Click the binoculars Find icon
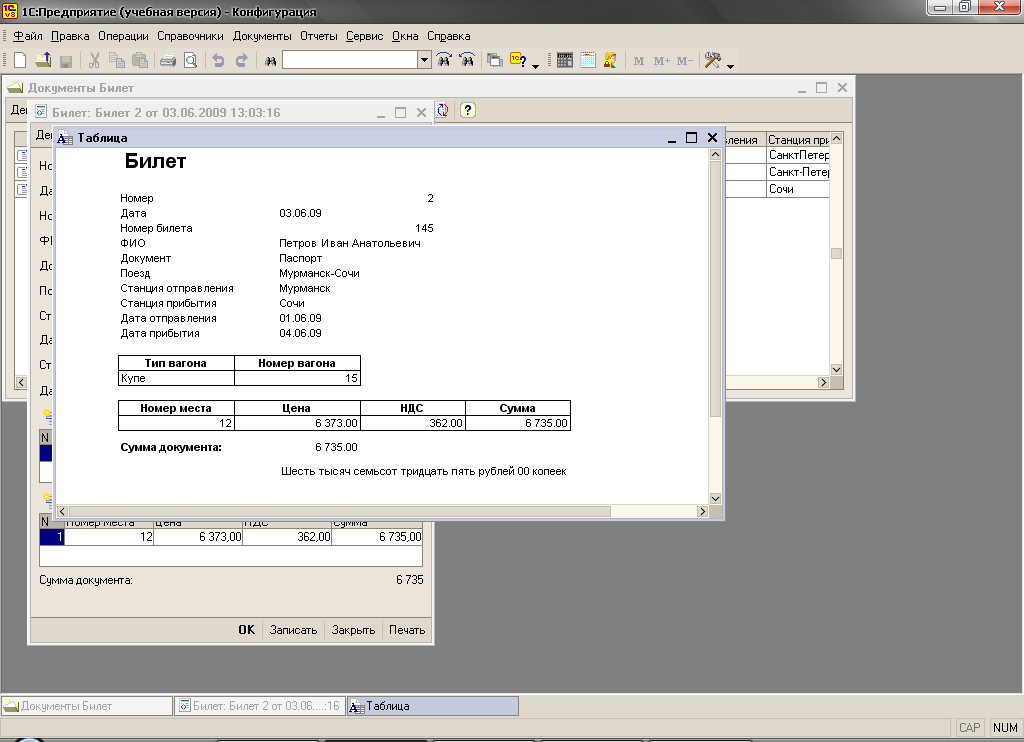Image resolution: width=1024 pixels, height=742 pixels. click(270, 60)
